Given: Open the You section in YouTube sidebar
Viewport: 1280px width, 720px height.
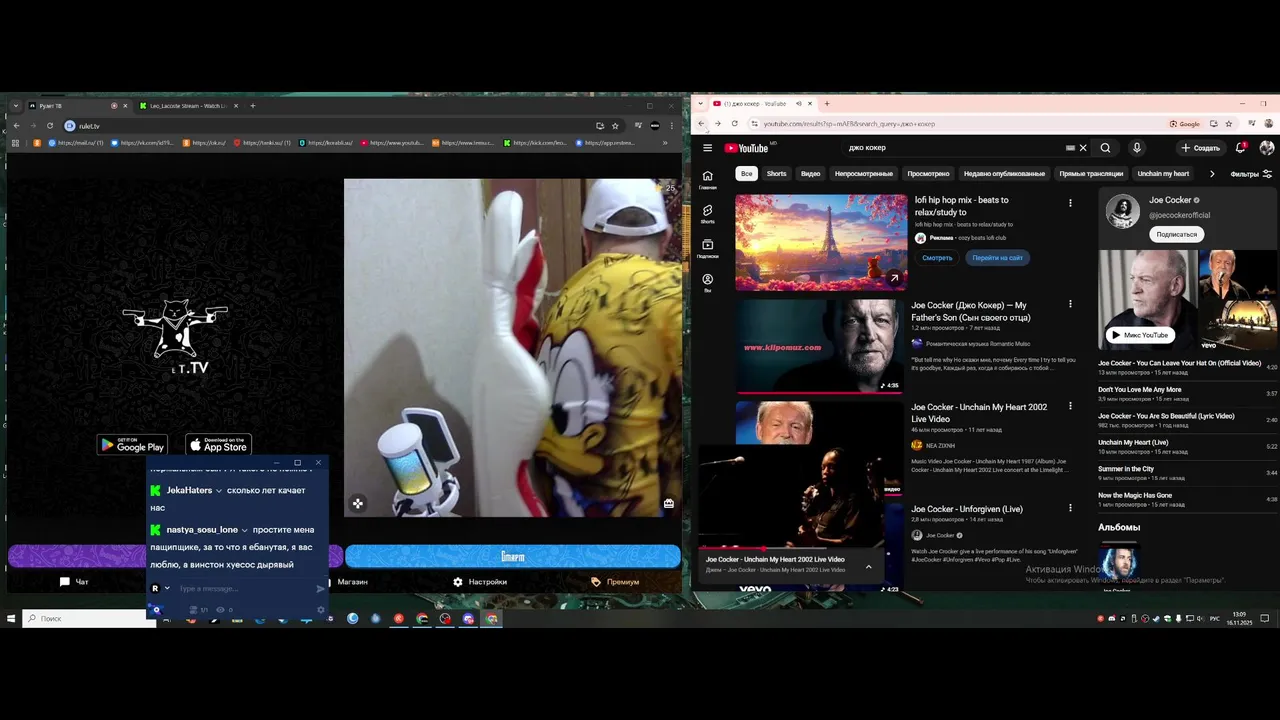Looking at the screenshot, I should tap(707, 283).
